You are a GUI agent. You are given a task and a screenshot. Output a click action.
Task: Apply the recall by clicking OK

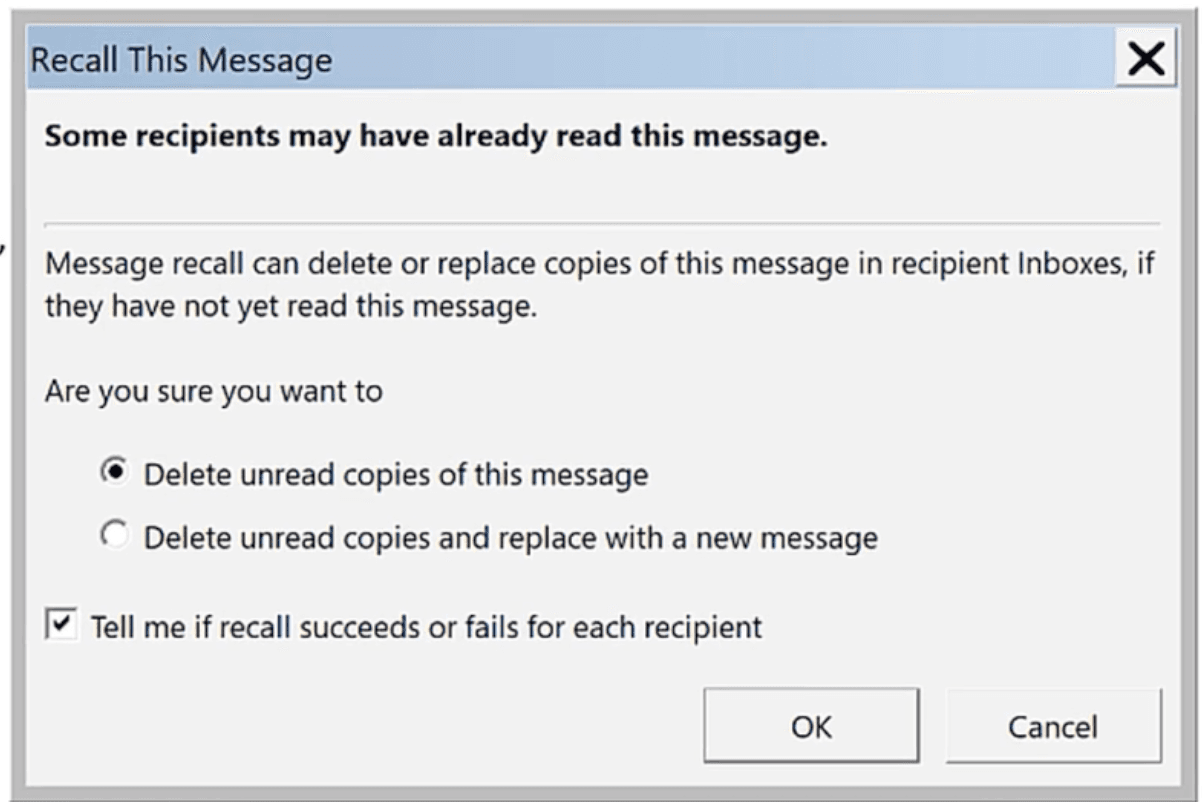pyautogui.click(x=812, y=727)
